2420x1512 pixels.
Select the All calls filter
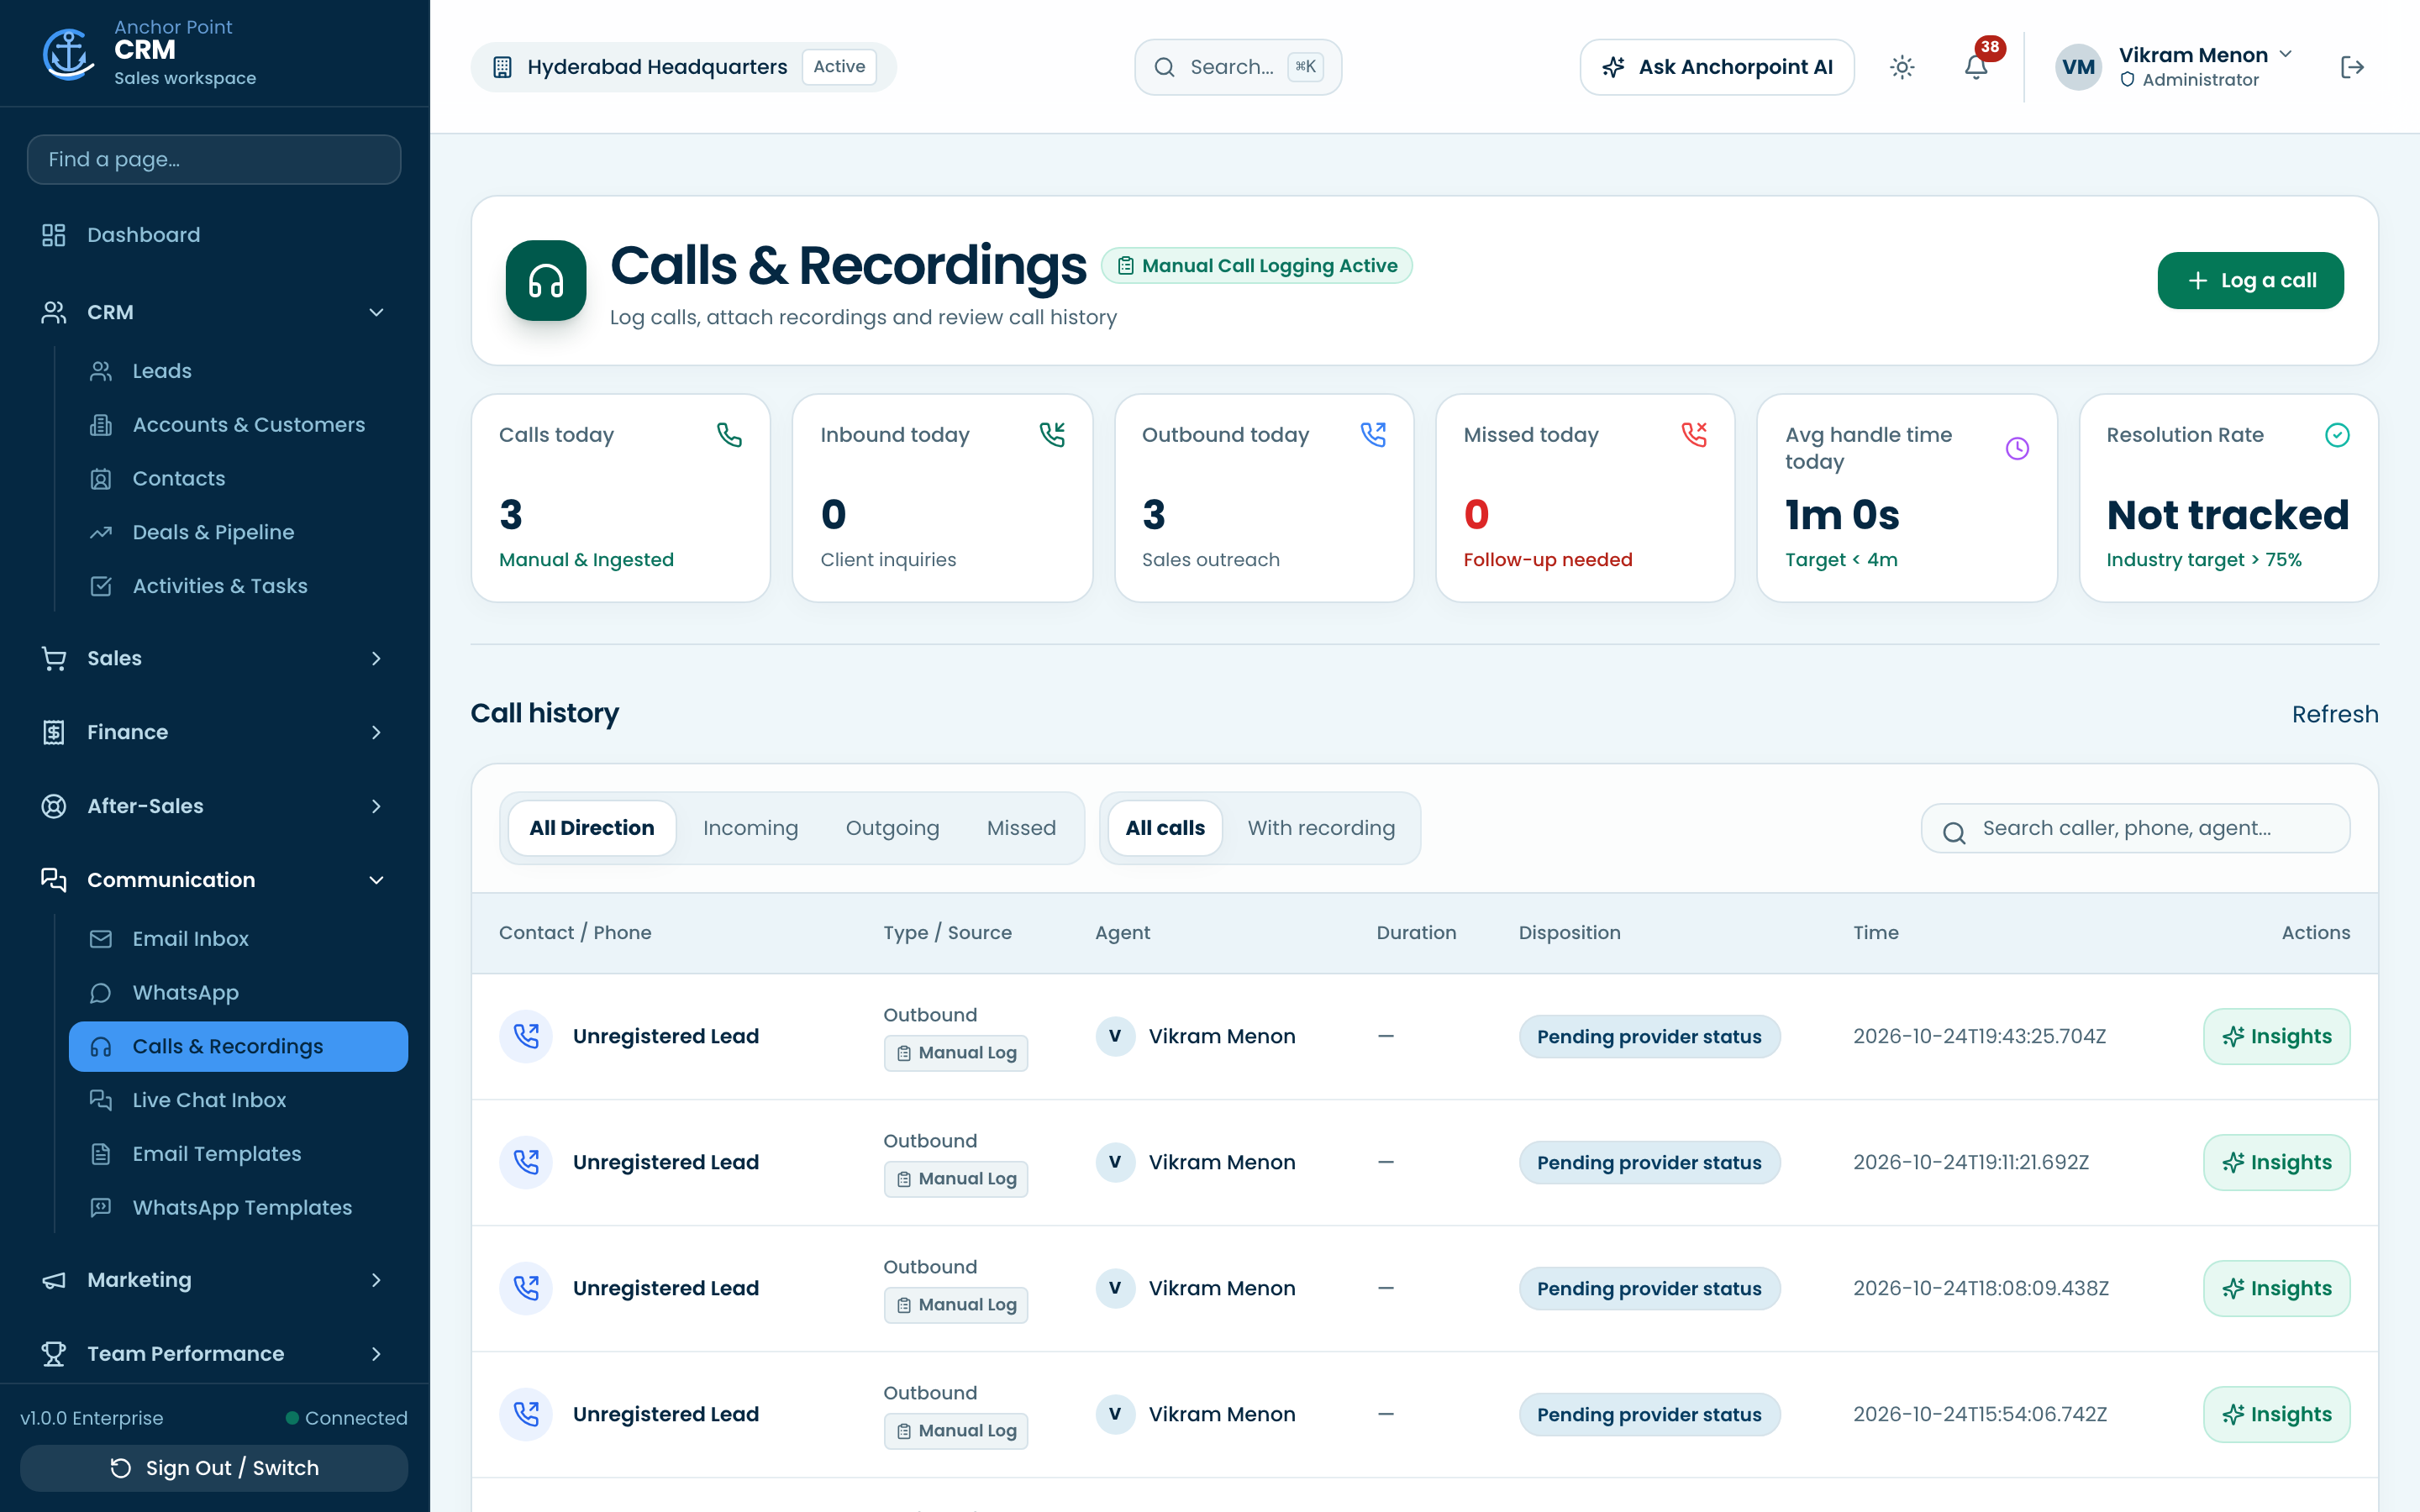(x=1165, y=828)
